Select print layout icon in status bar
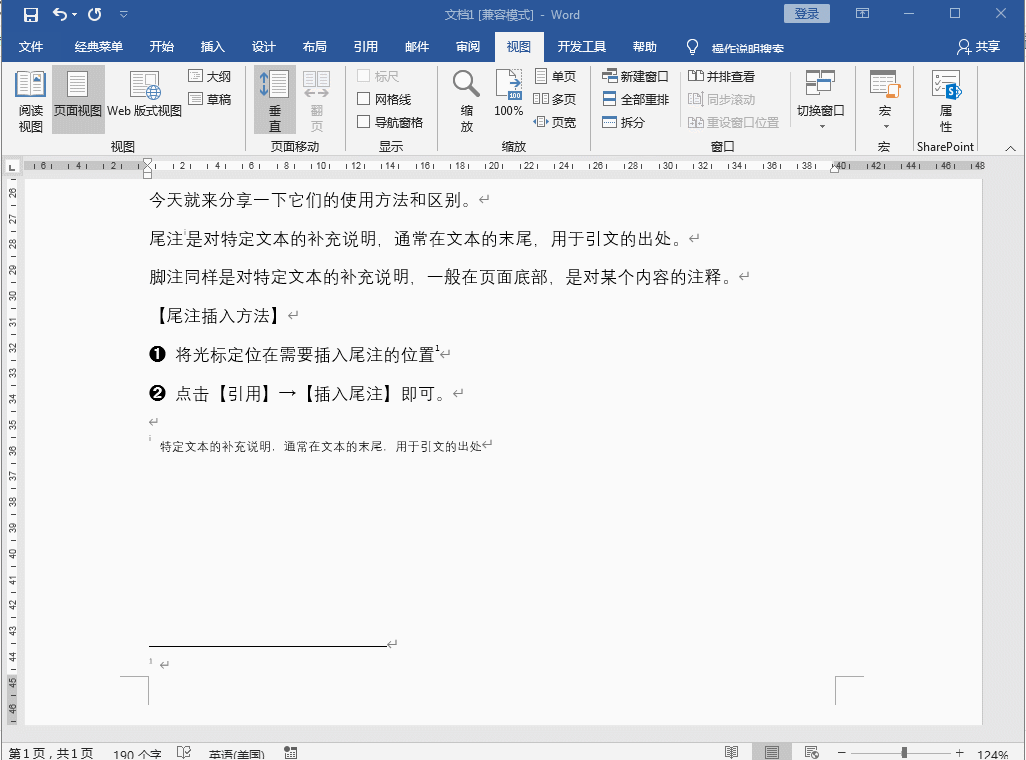 coord(772,752)
